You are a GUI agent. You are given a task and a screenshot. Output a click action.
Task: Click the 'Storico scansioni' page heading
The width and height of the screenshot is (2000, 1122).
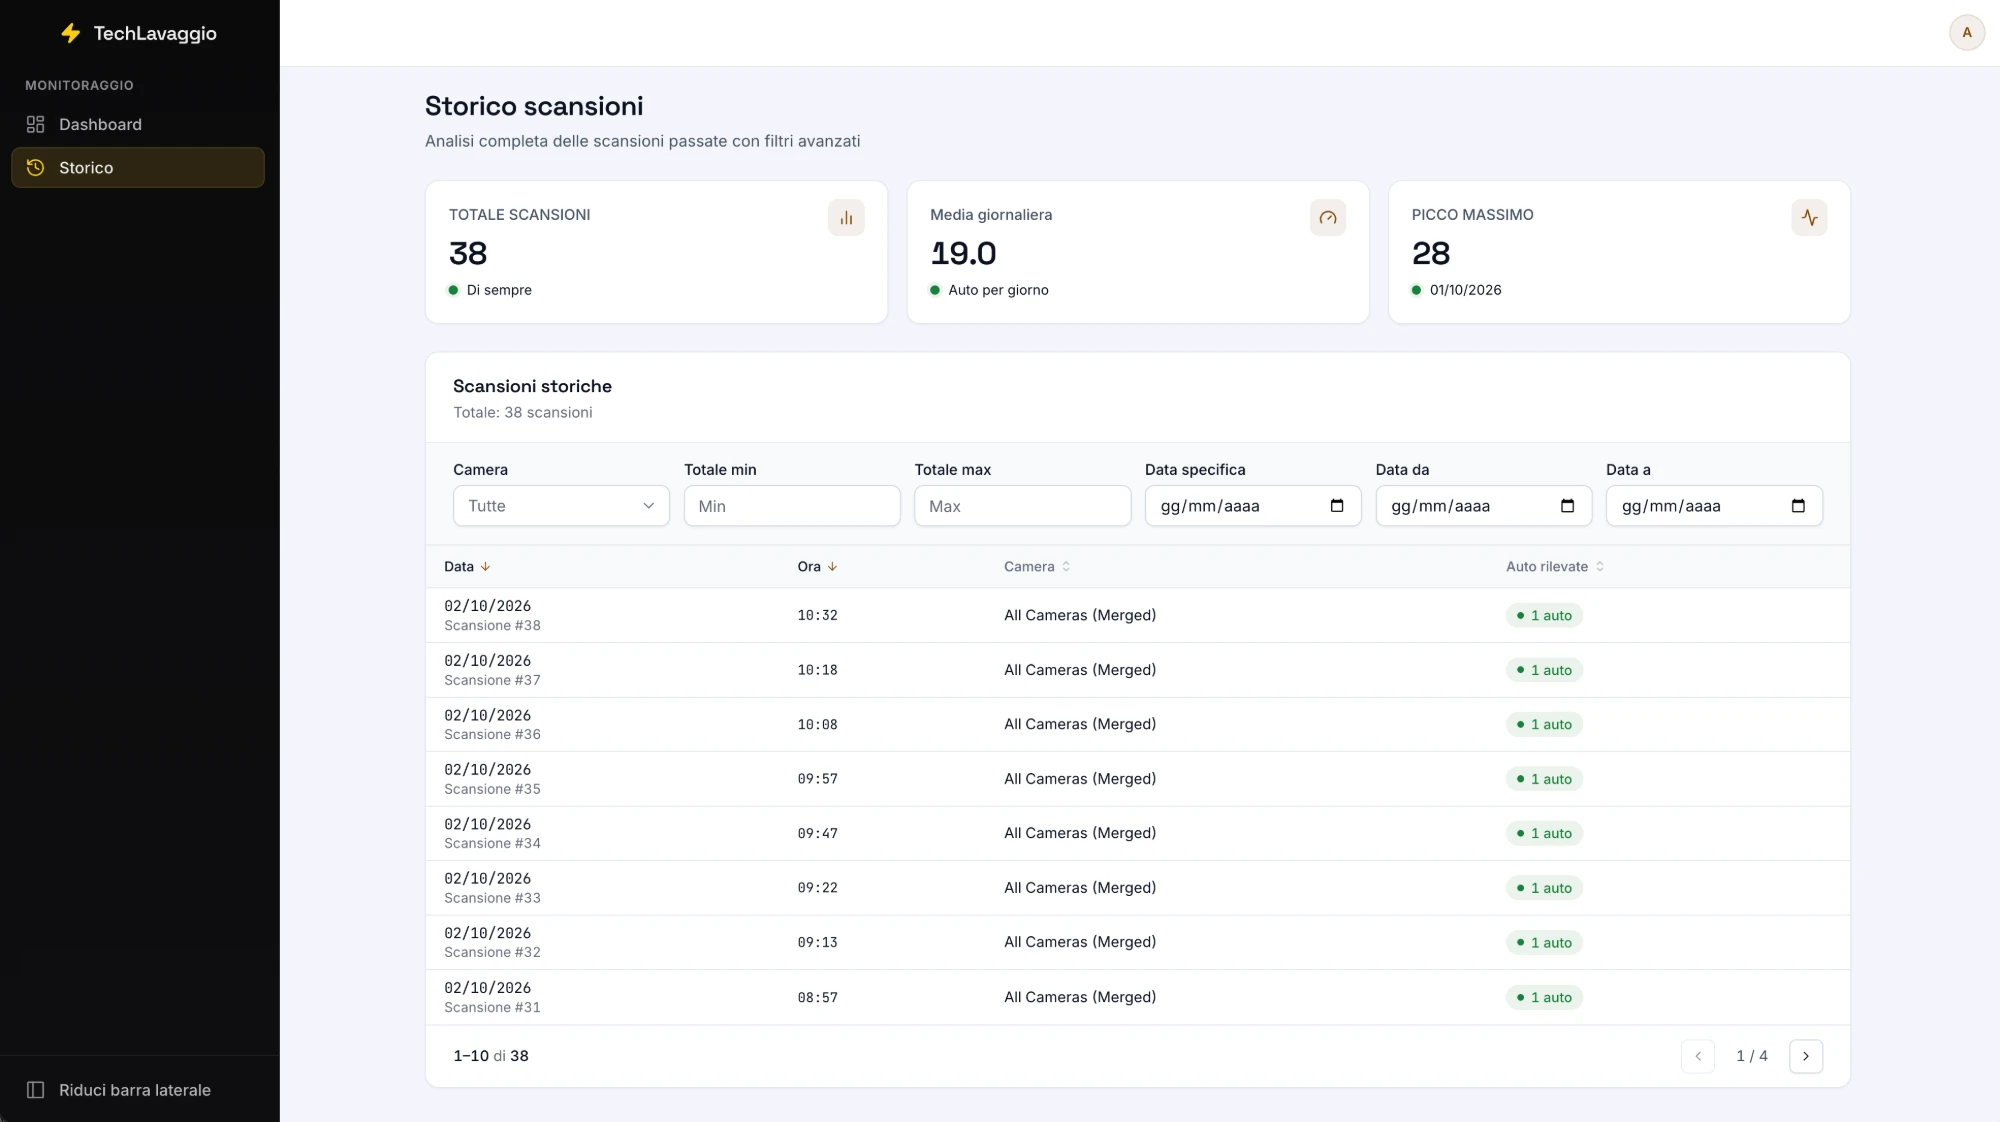[534, 106]
